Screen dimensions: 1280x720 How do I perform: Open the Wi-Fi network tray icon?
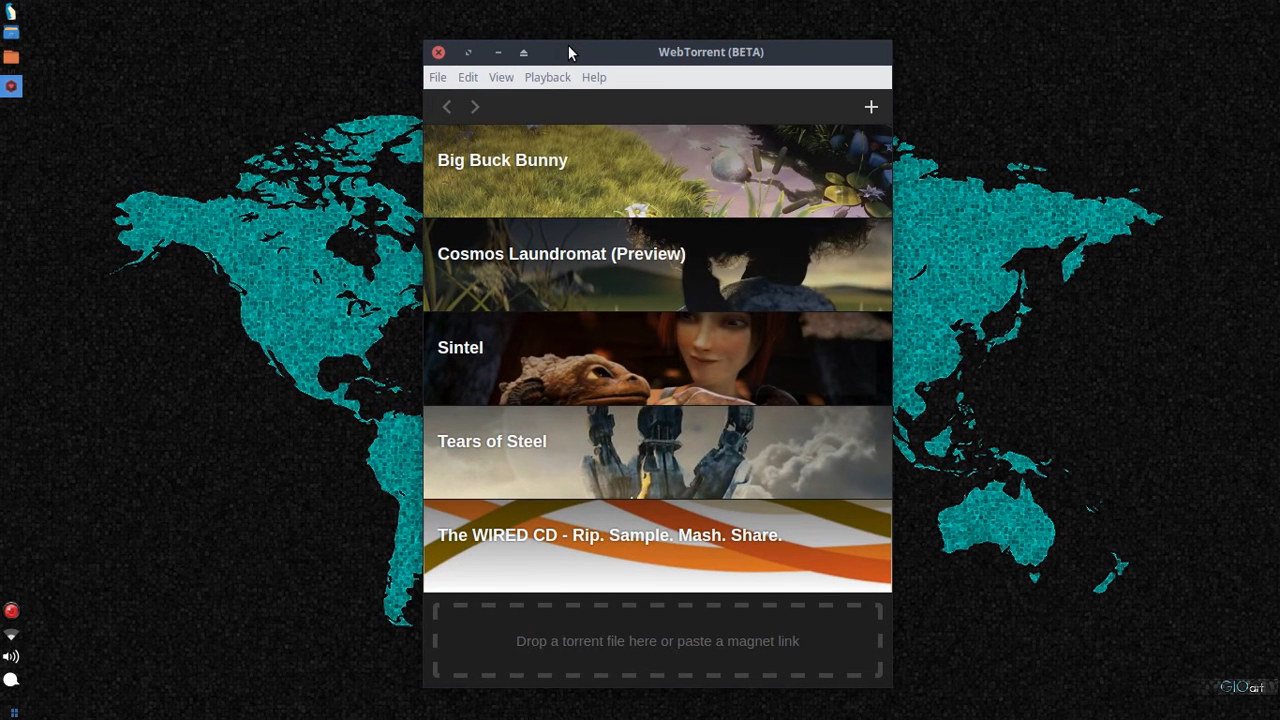coord(11,635)
